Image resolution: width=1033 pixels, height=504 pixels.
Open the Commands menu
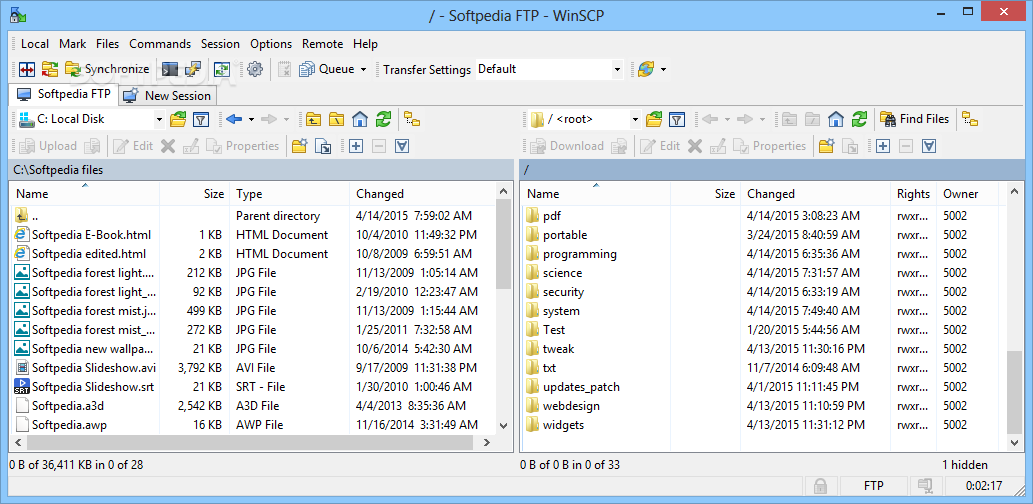160,43
